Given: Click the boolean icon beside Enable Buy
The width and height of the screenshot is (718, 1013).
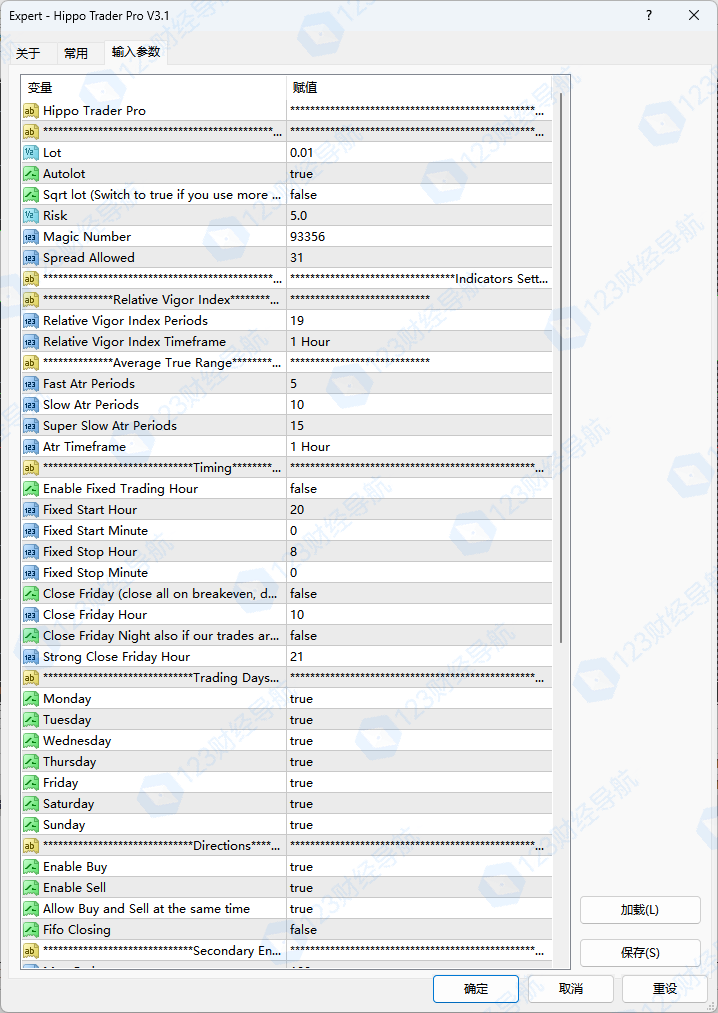Looking at the screenshot, I should point(30,866).
